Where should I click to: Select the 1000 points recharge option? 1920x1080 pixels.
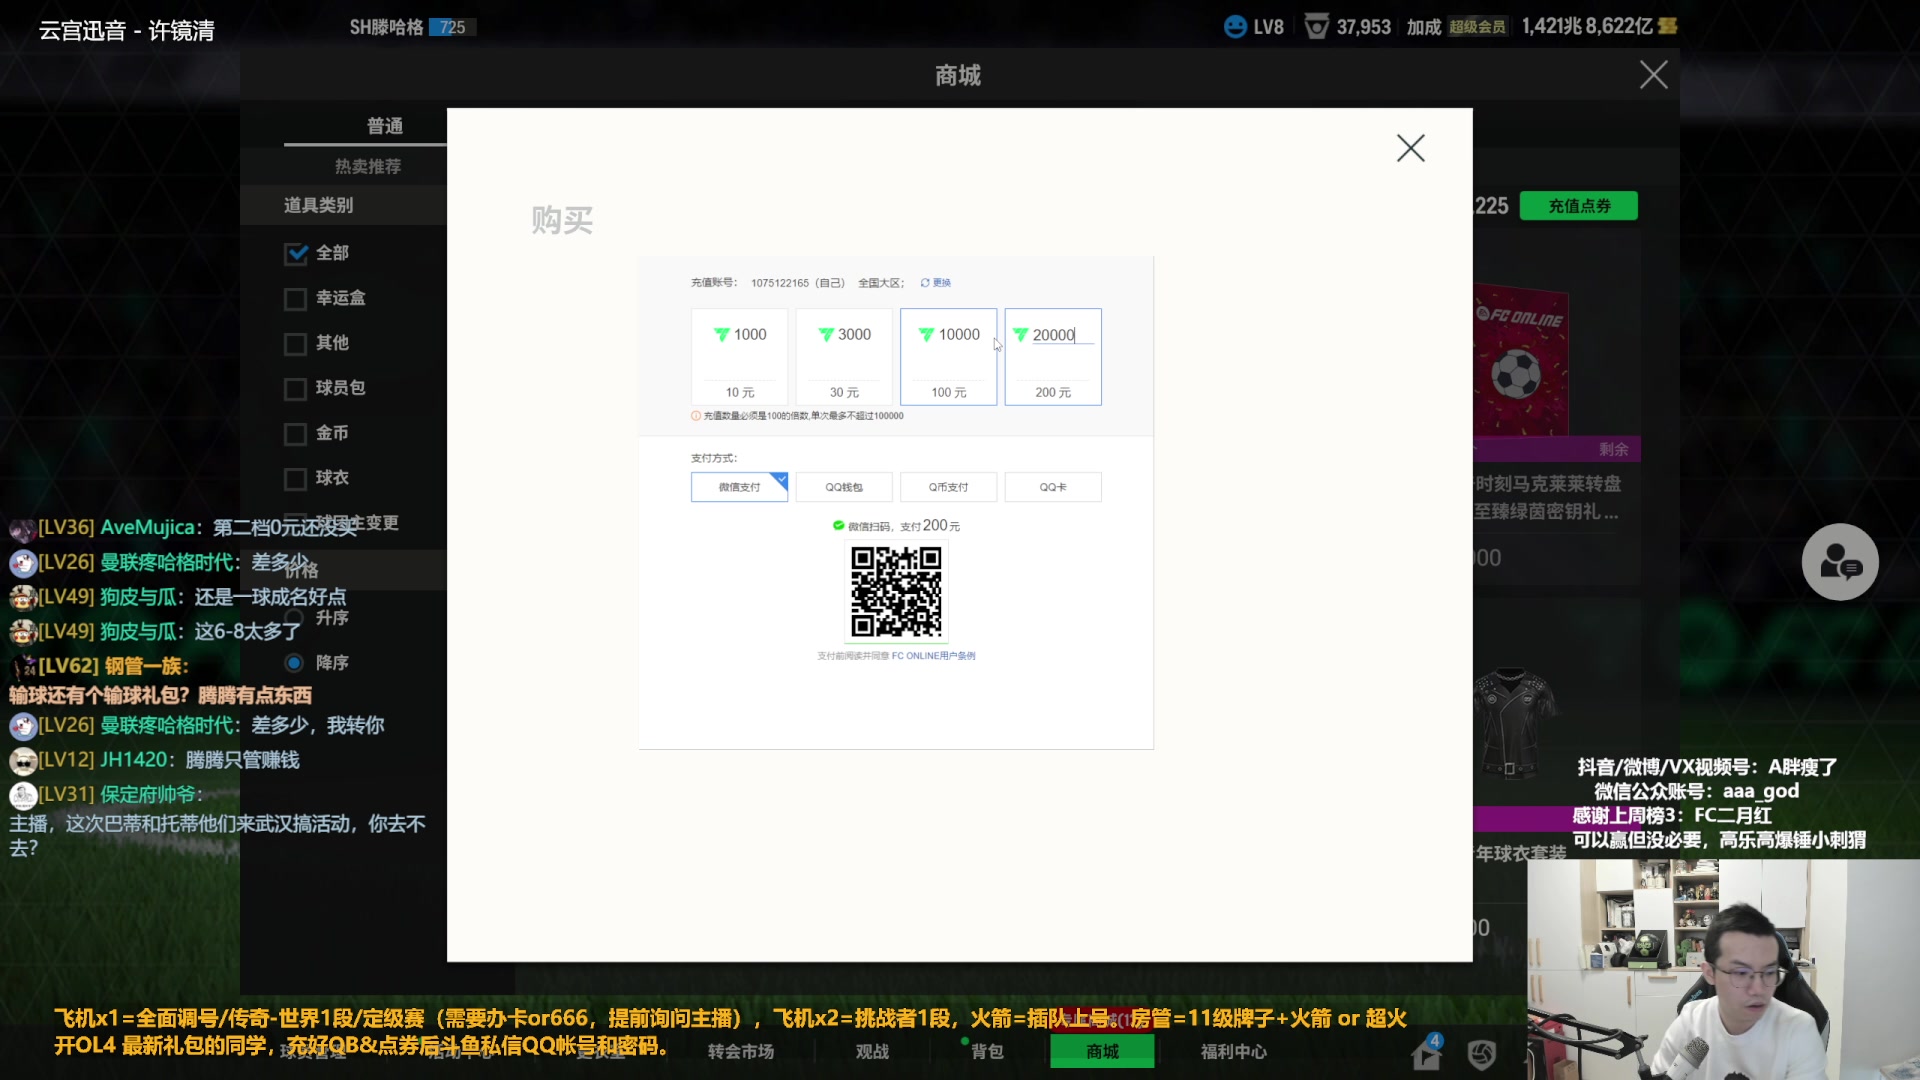coord(740,356)
